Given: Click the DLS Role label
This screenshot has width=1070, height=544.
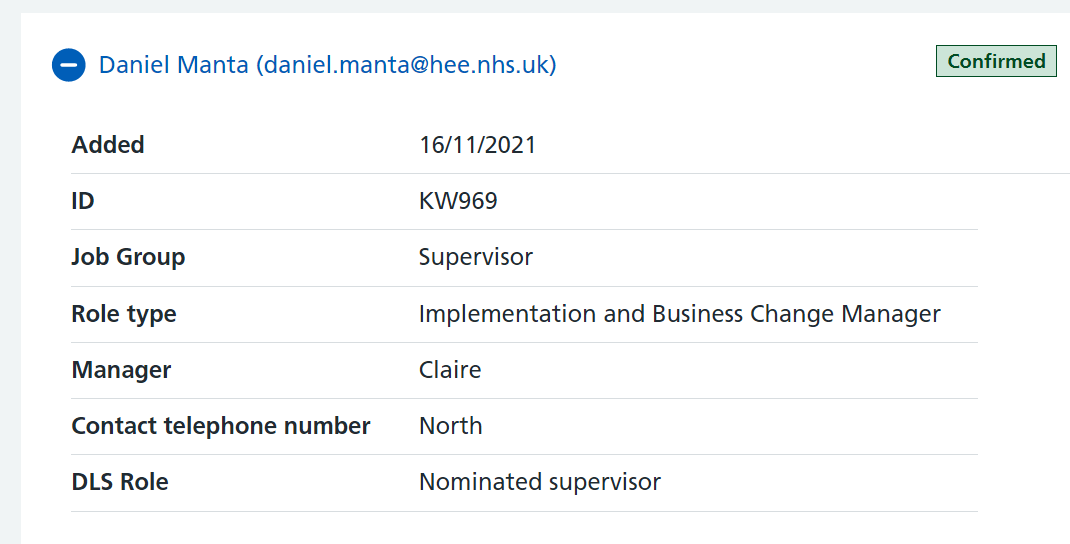Looking at the screenshot, I should pos(119,482).
